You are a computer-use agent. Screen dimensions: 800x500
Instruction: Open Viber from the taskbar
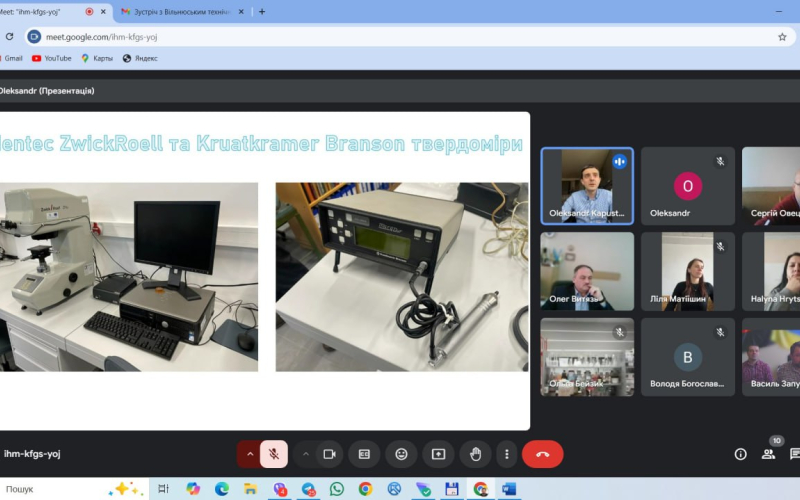coord(280,489)
